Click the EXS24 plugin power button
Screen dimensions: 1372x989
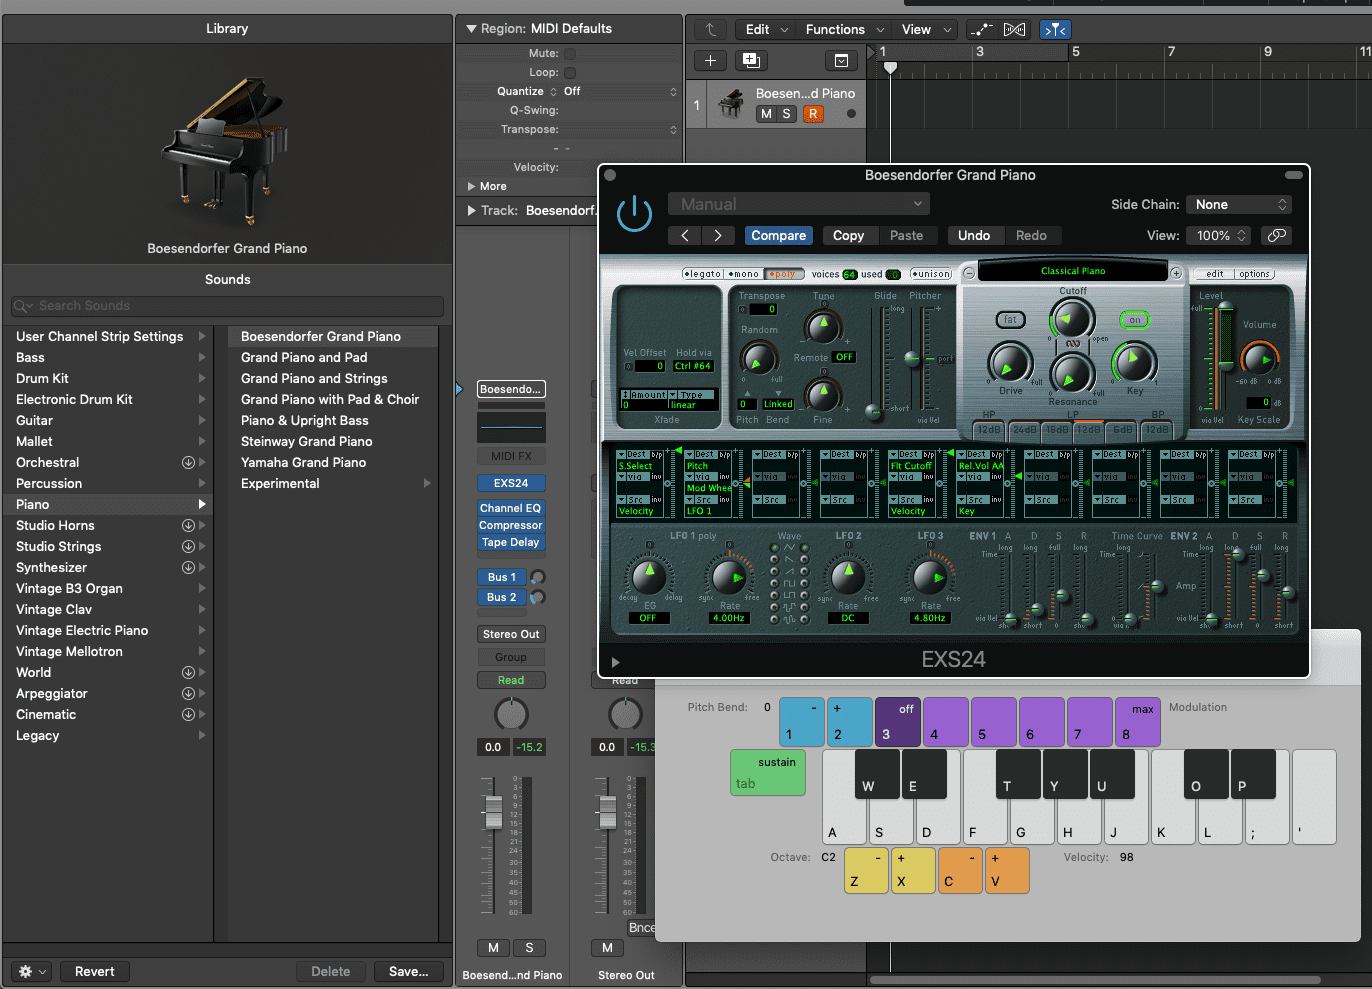pos(634,214)
